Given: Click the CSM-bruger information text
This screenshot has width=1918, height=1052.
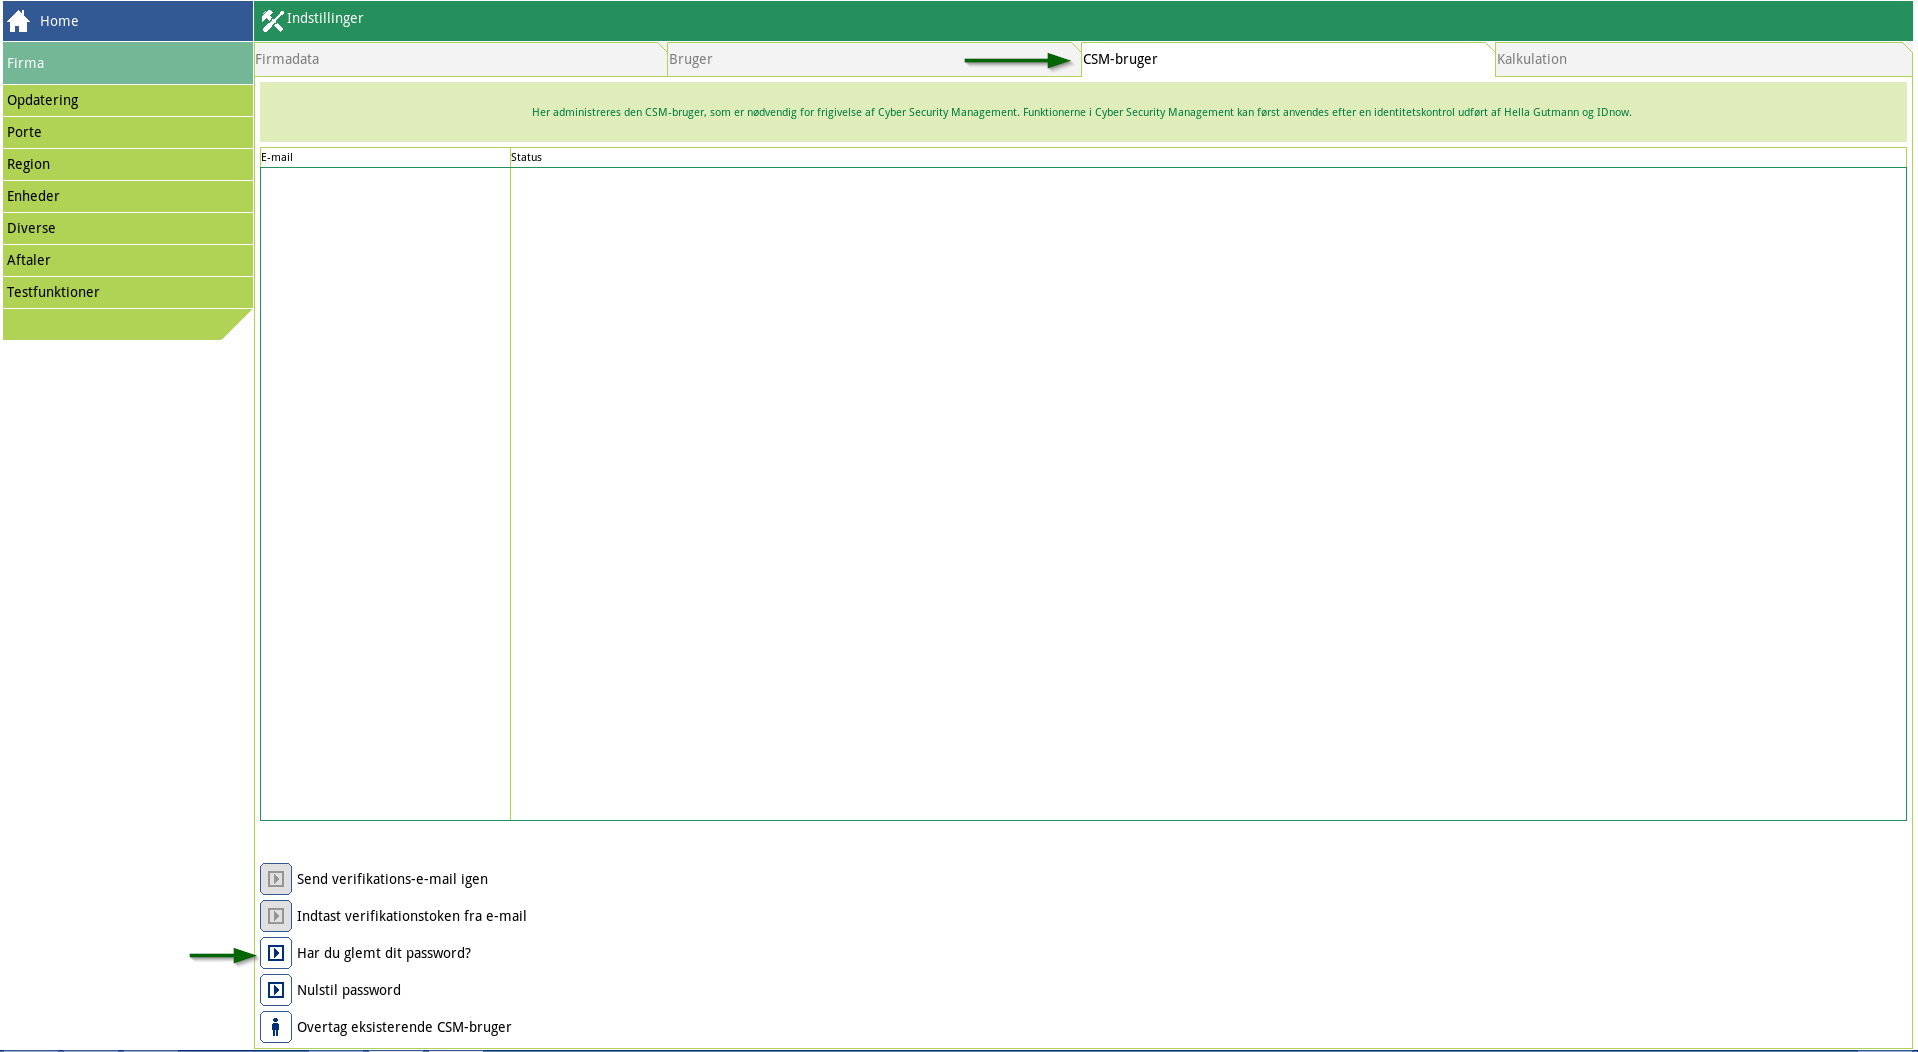Looking at the screenshot, I should pos(1082,112).
